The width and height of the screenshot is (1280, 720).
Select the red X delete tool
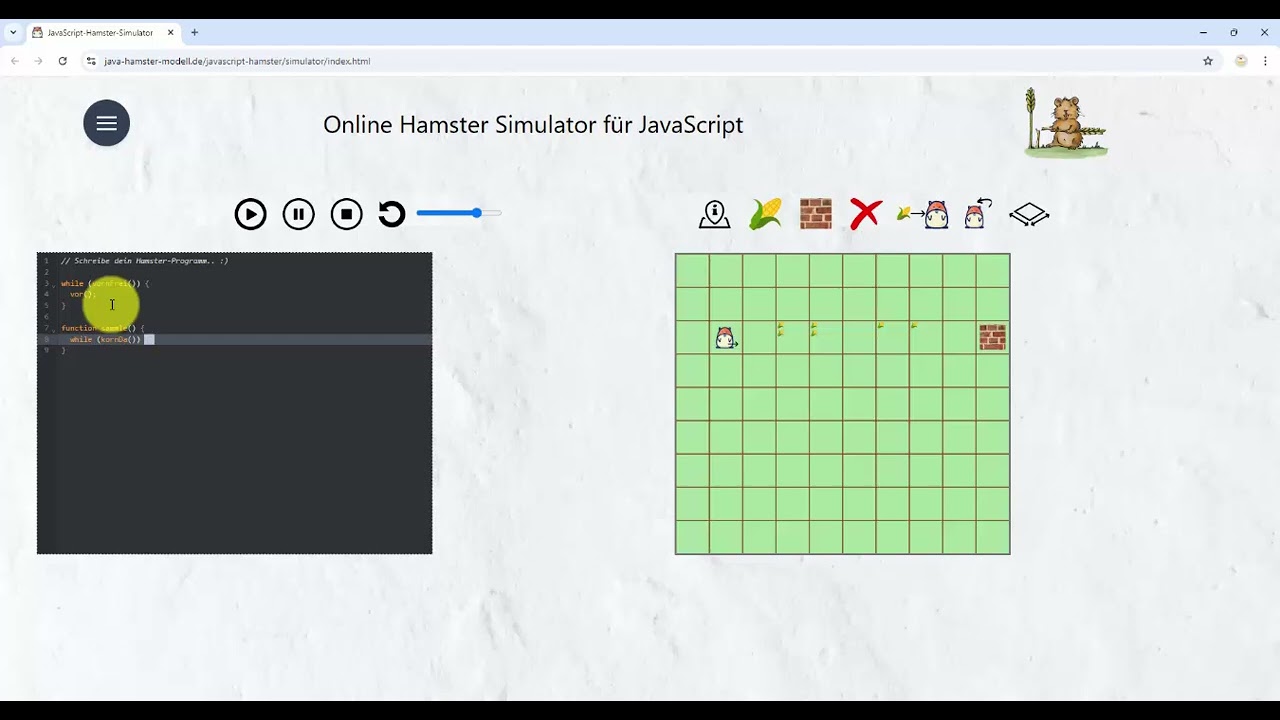click(866, 214)
